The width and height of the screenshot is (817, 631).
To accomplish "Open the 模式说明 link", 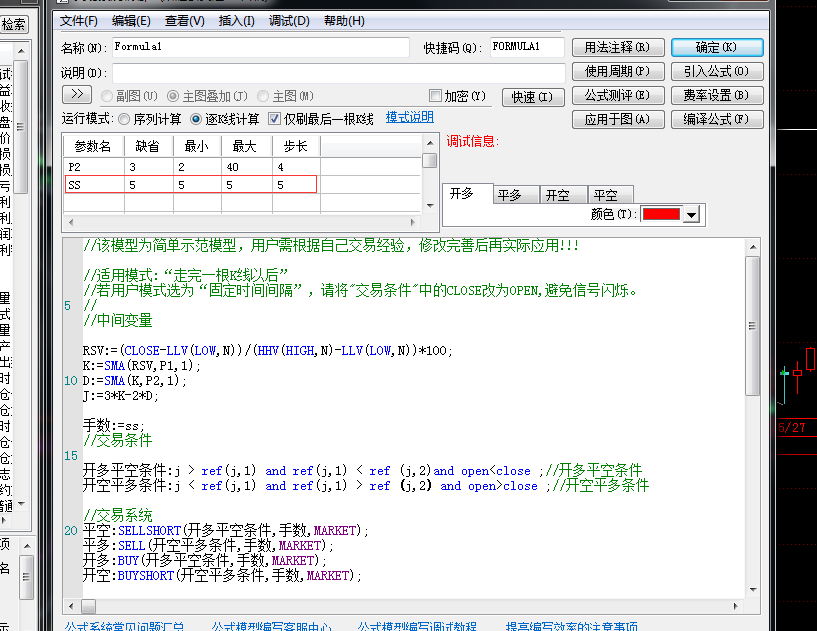I will [410, 117].
